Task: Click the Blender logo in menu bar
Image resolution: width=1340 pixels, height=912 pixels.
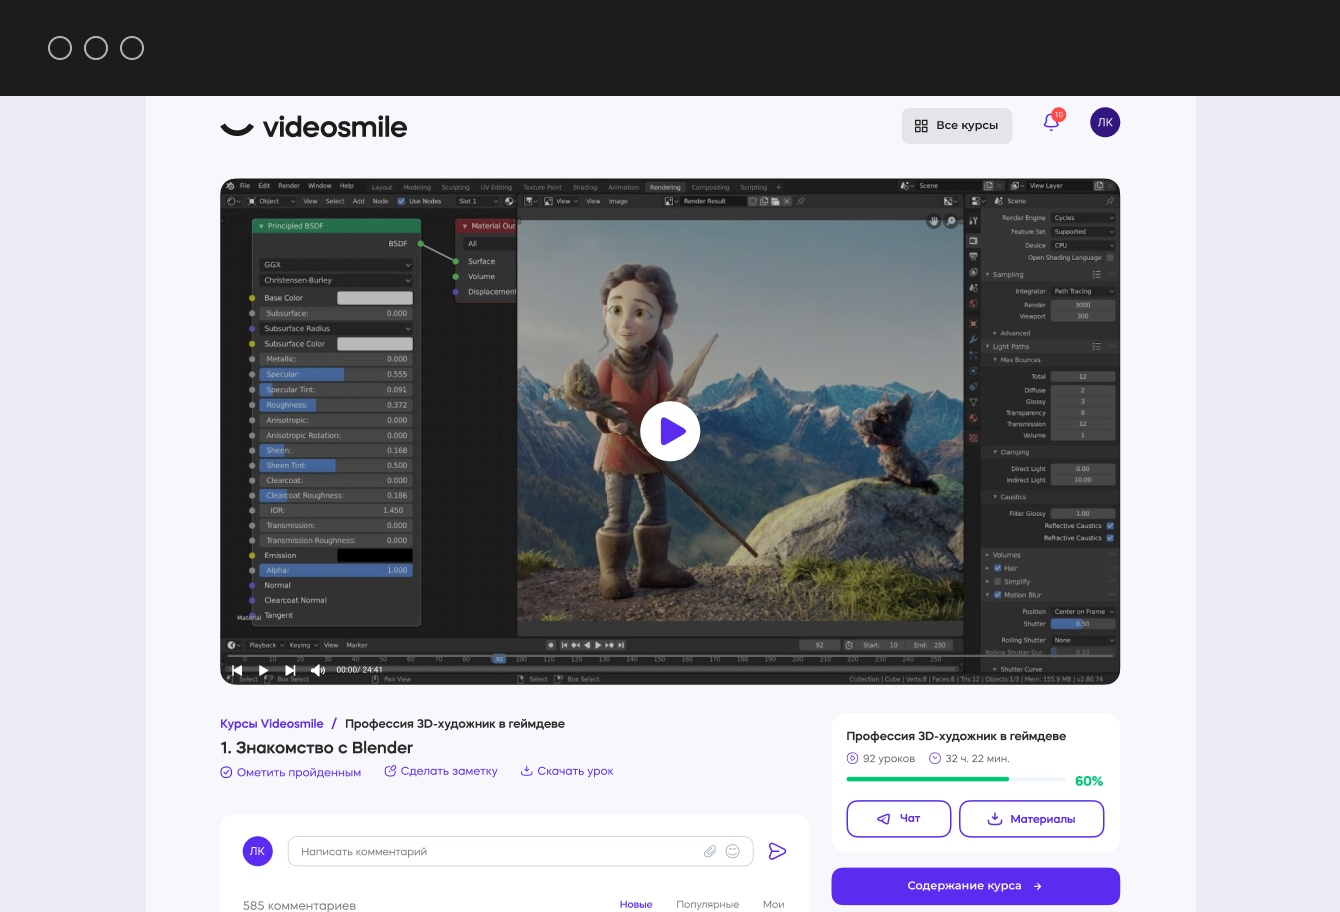Action: [x=230, y=186]
